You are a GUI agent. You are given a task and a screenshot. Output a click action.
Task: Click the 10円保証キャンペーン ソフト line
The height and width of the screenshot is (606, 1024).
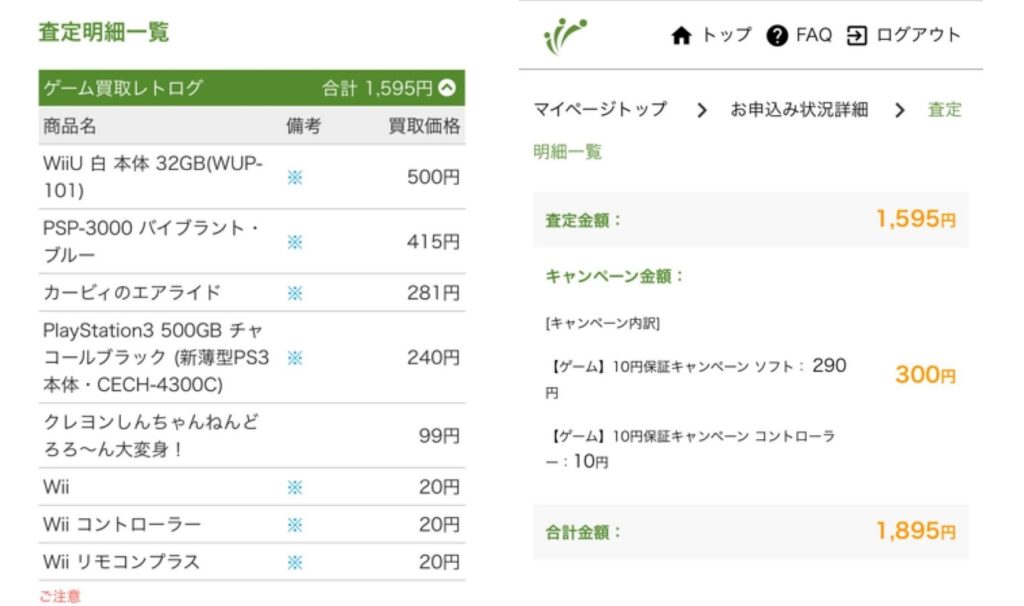(696, 379)
